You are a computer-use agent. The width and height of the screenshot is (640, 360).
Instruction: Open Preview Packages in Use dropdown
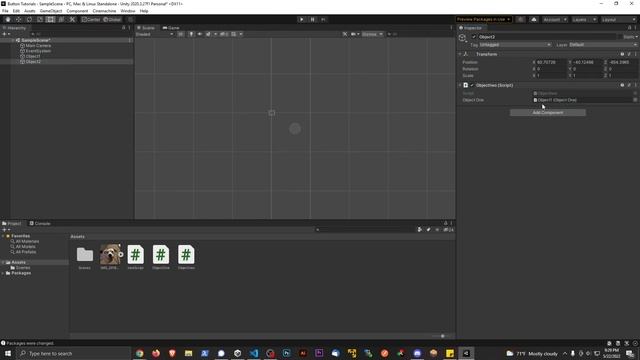coord(484,19)
